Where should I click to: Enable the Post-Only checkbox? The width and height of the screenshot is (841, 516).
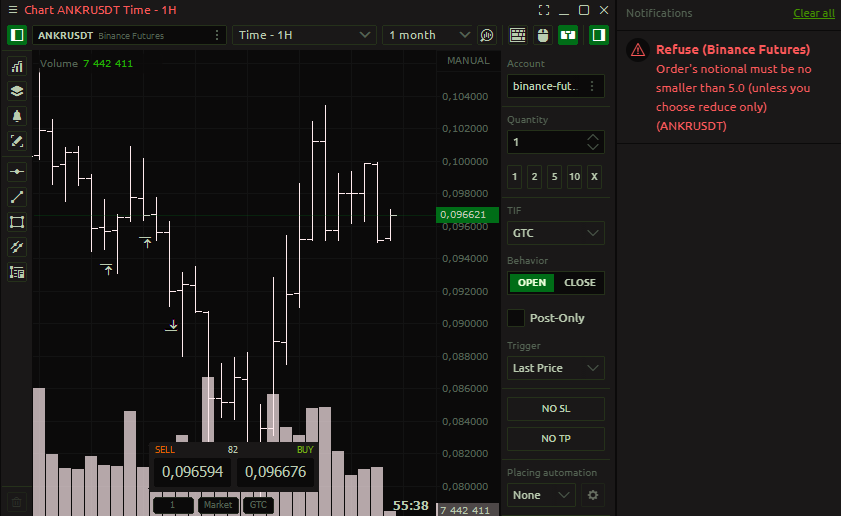516,318
